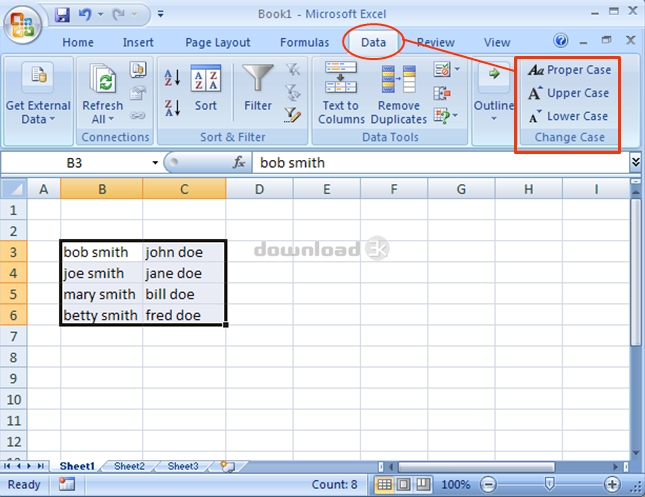Screen dimensions: 645x497
Task: Switch to Page Layout view
Action: tap(403, 484)
